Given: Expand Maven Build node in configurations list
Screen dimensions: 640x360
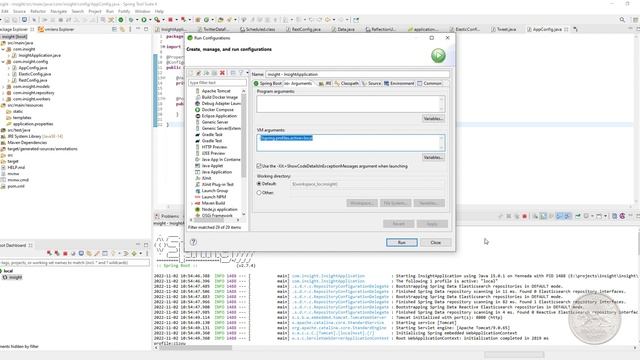Looking at the screenshot, I should [192, 203].
